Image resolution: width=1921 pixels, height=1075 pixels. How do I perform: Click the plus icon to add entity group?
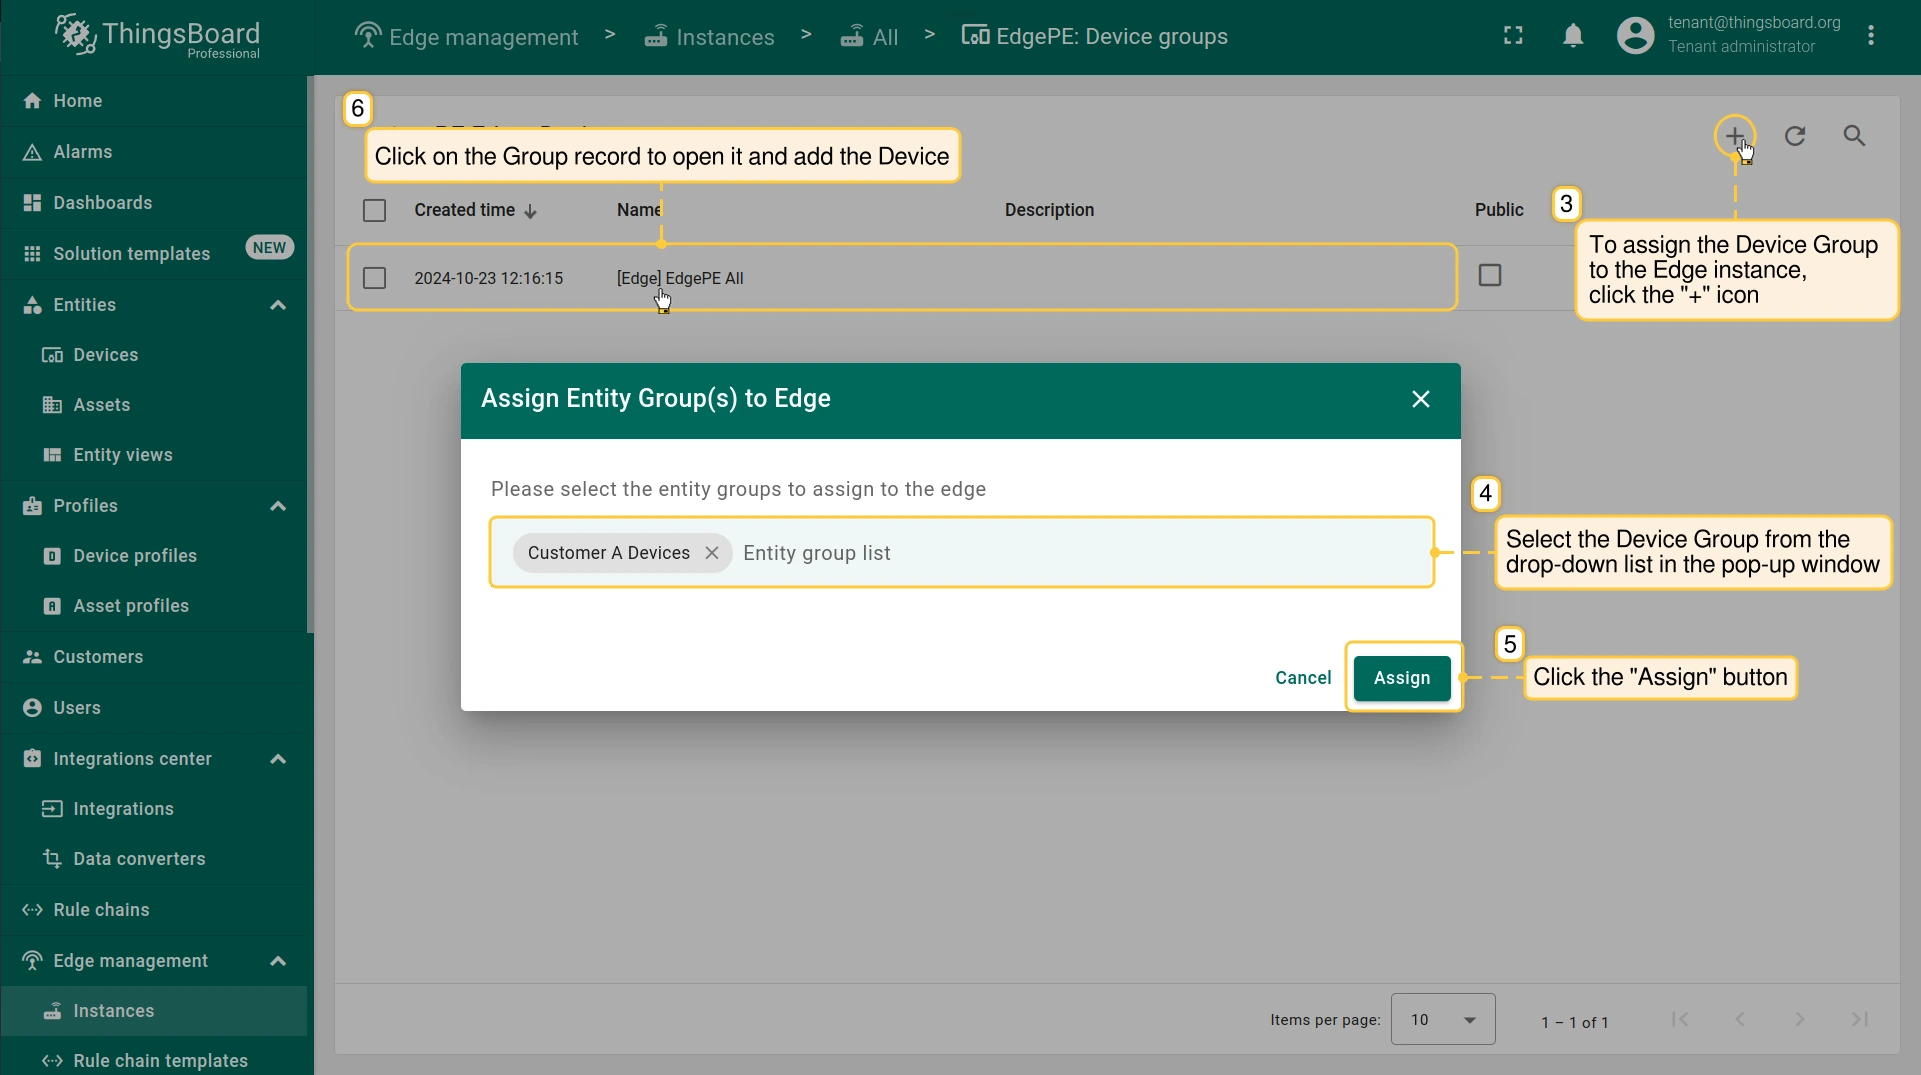1734,135
